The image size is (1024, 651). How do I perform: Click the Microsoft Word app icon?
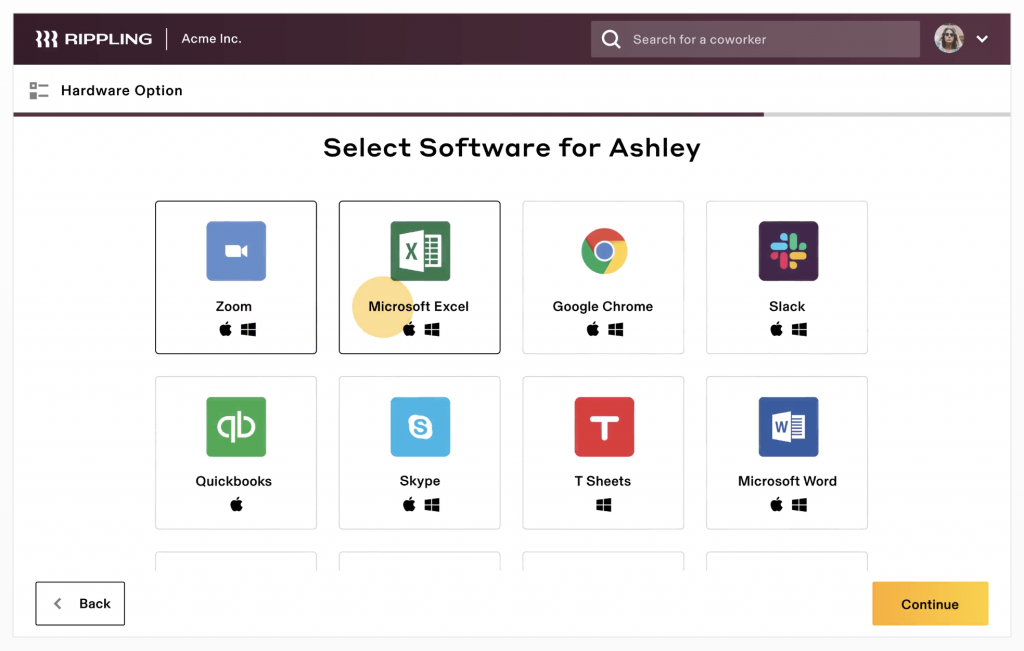tap(788, 426)
